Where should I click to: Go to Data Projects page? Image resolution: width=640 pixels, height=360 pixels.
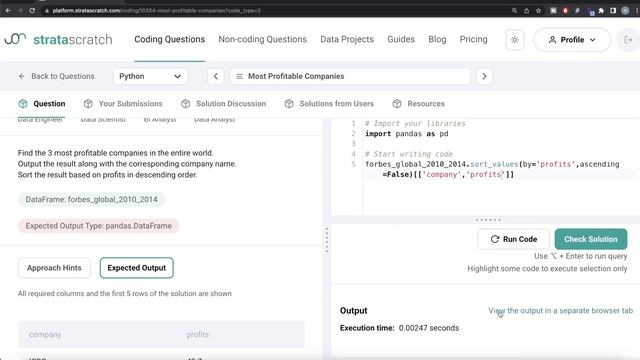(x=347, y=39)
